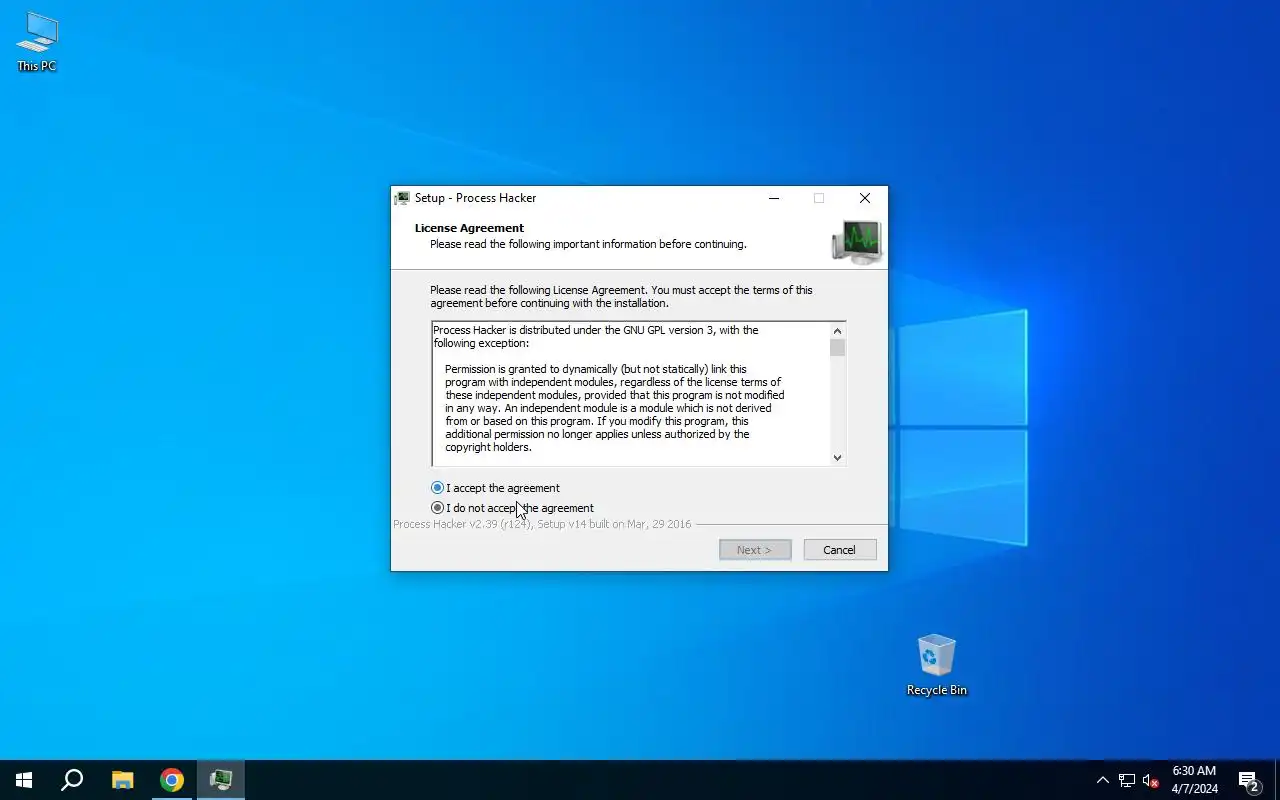Click Process Hacker setup taskbar button

[221, 780]
